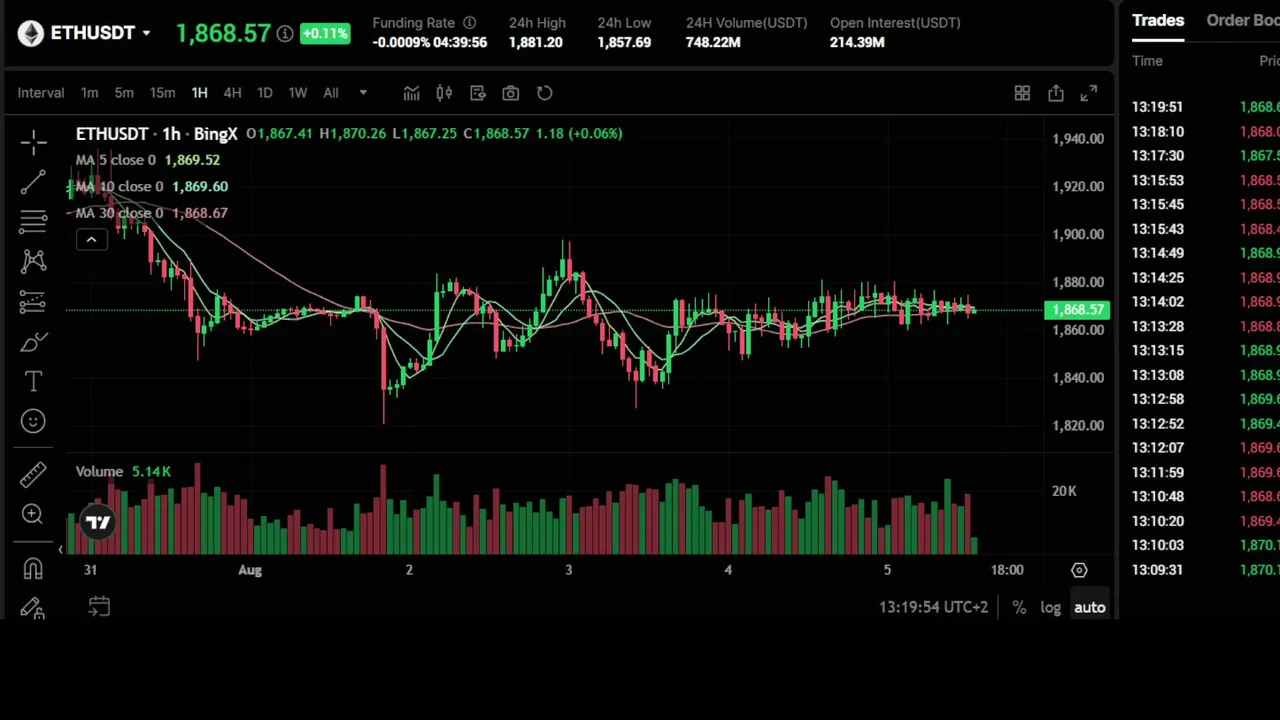Collapse the chart left-side arrow

click(60, 549)
